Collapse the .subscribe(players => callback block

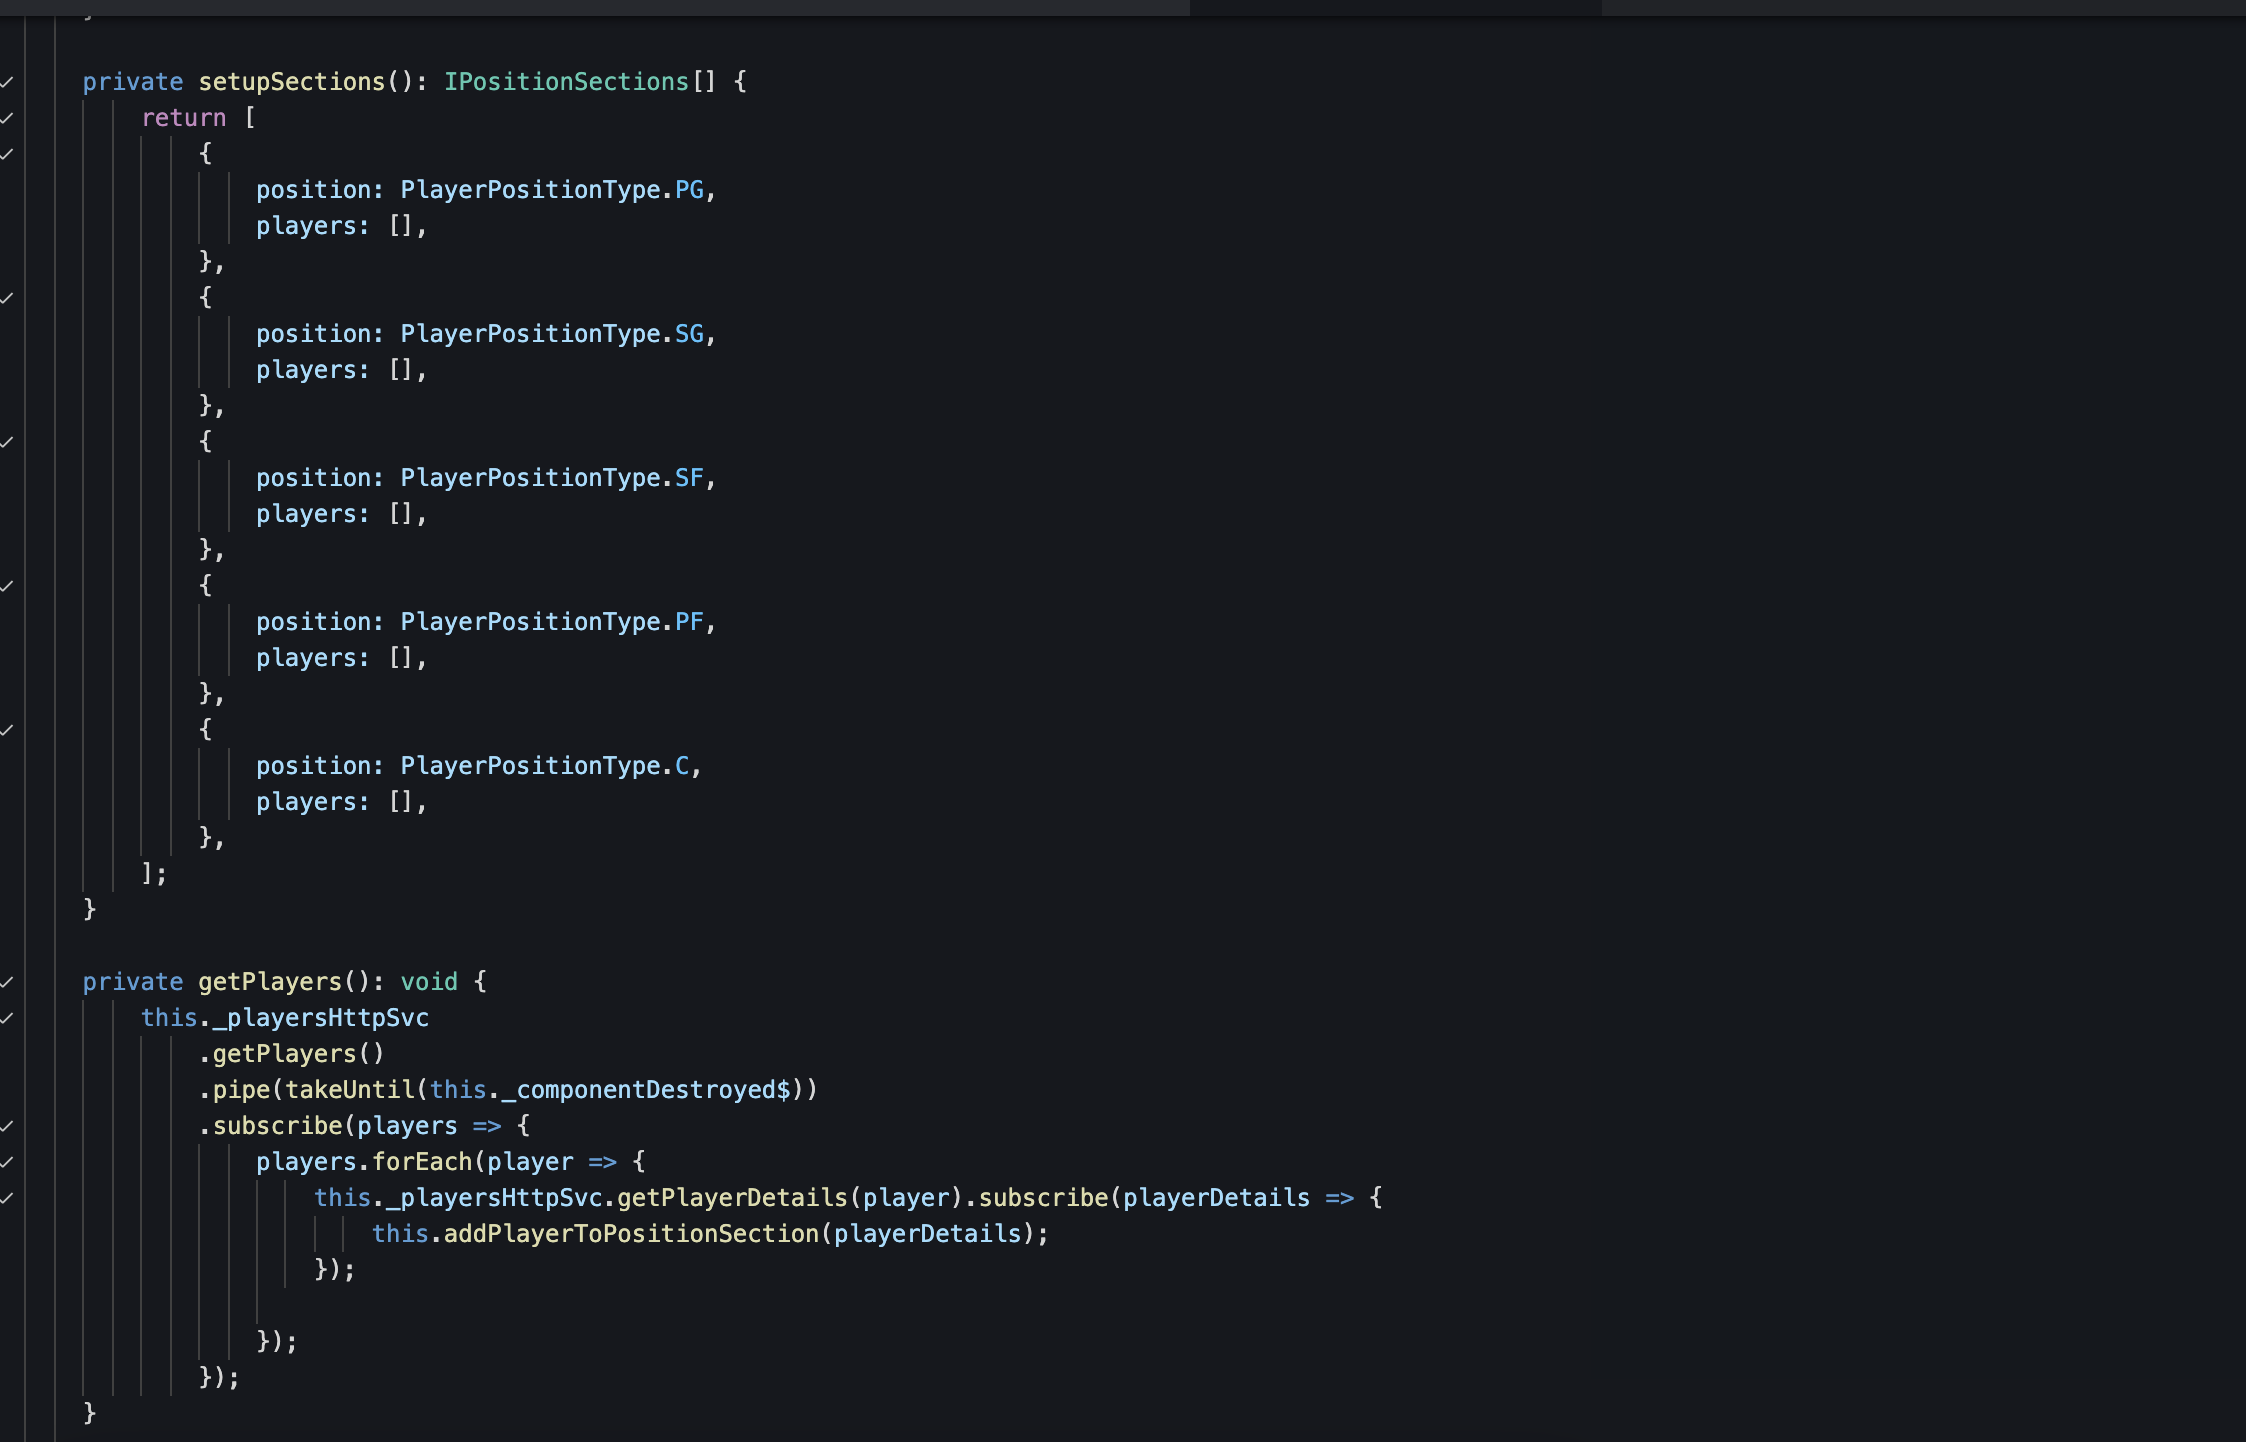click(x=7, y=1126)
